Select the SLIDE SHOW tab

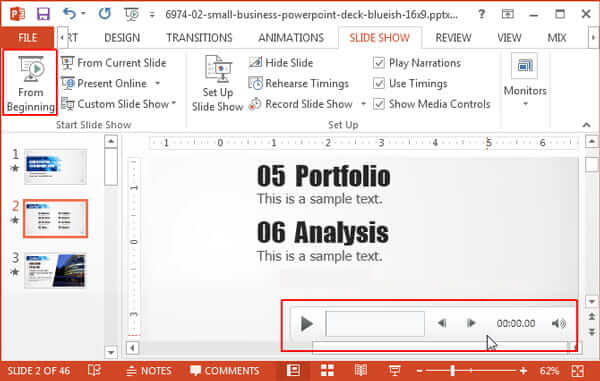[x=380, y=37]
